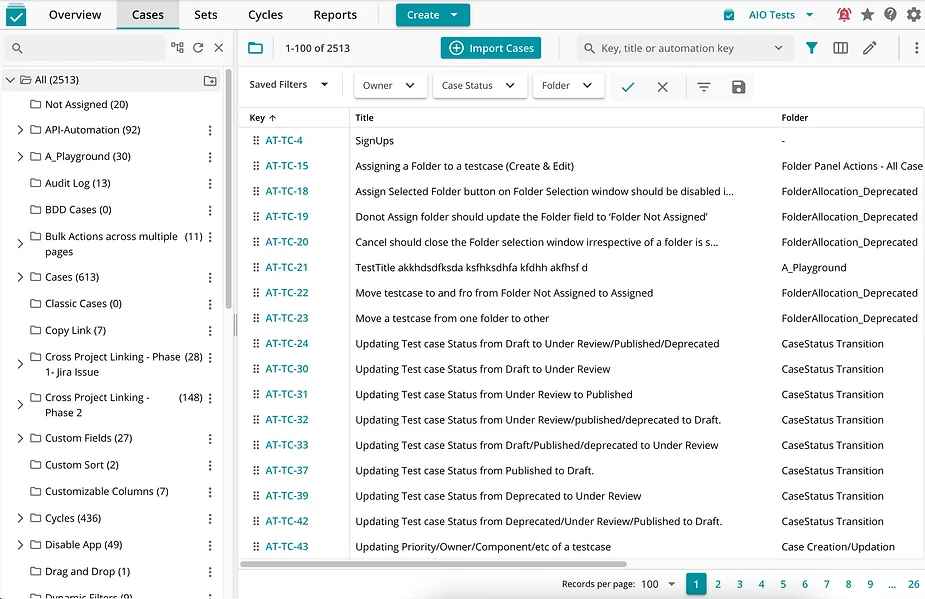
Task: Change records per page from 100
Action: pos(656,583)
